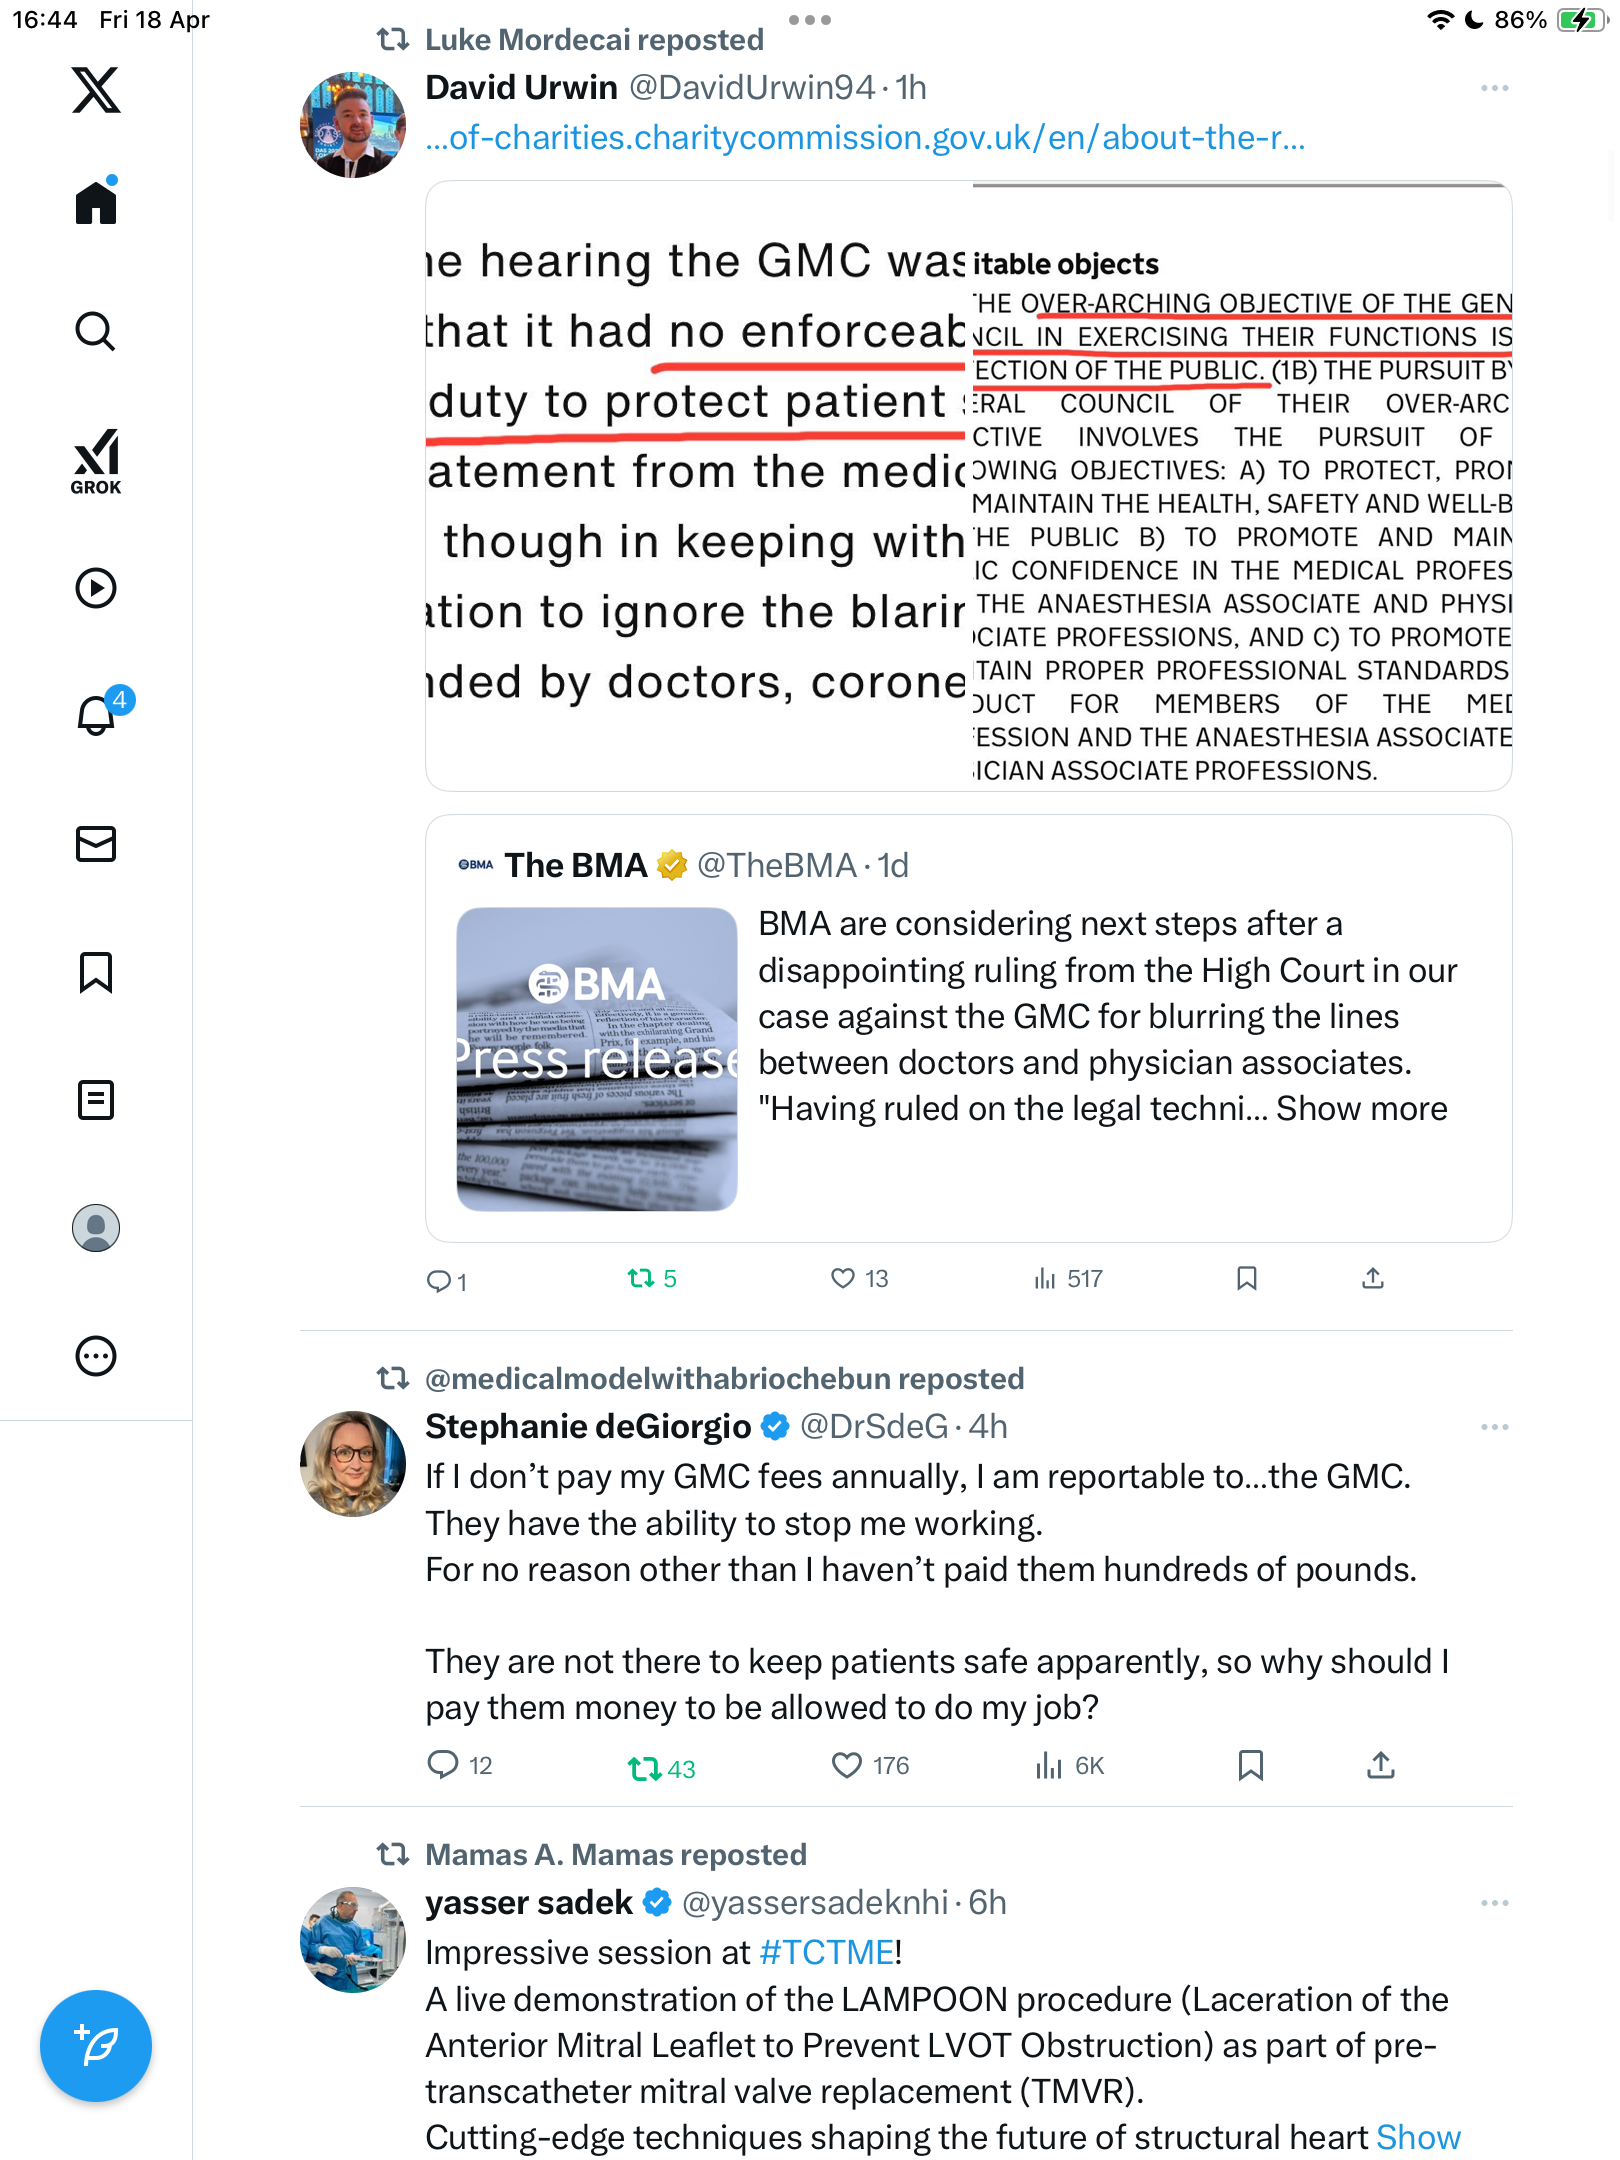Viewport: 1620px width, 2160px height.
Task: Open more options on David Urwin's post
Action: pos(1494,89)
